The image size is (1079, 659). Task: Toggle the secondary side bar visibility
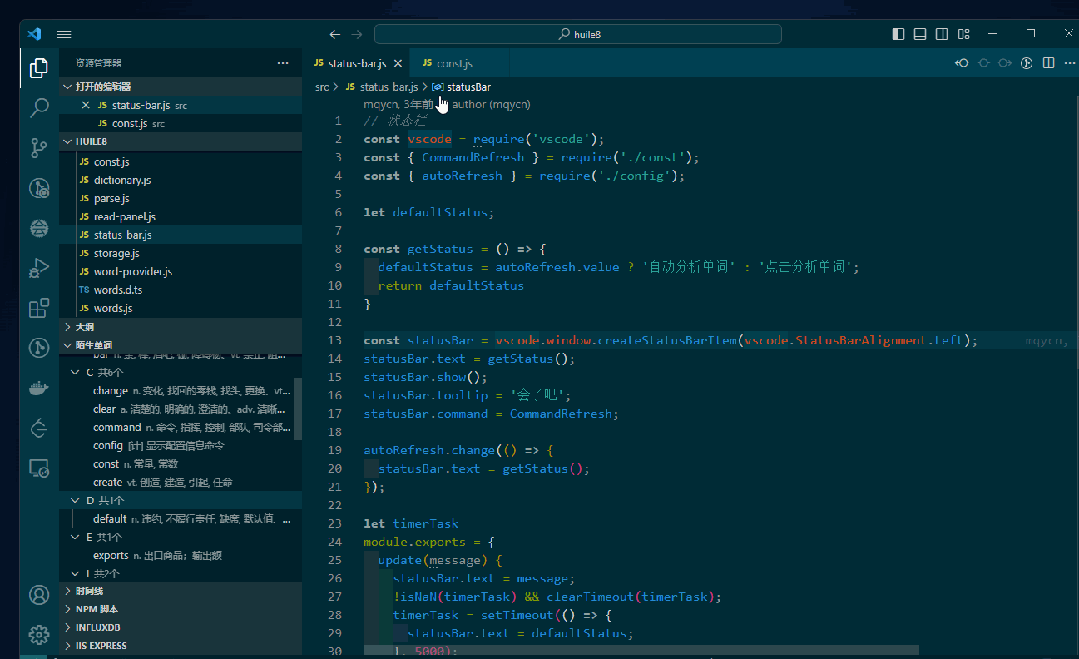click(941, 34)
